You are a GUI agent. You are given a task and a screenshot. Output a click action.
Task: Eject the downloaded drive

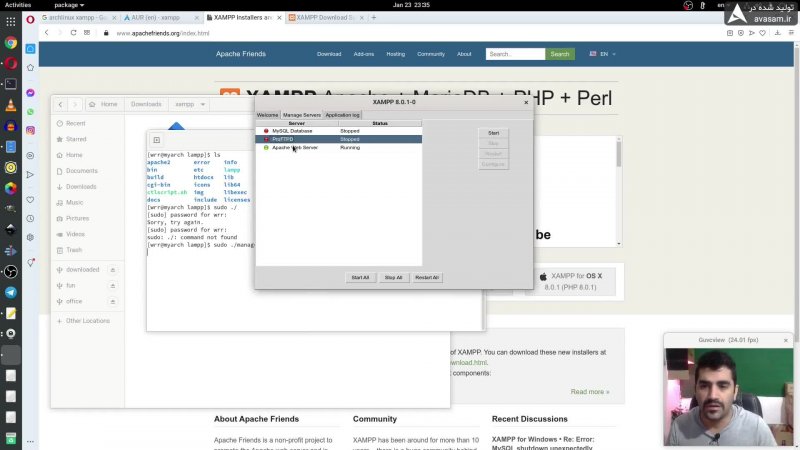tap(112, 270)
